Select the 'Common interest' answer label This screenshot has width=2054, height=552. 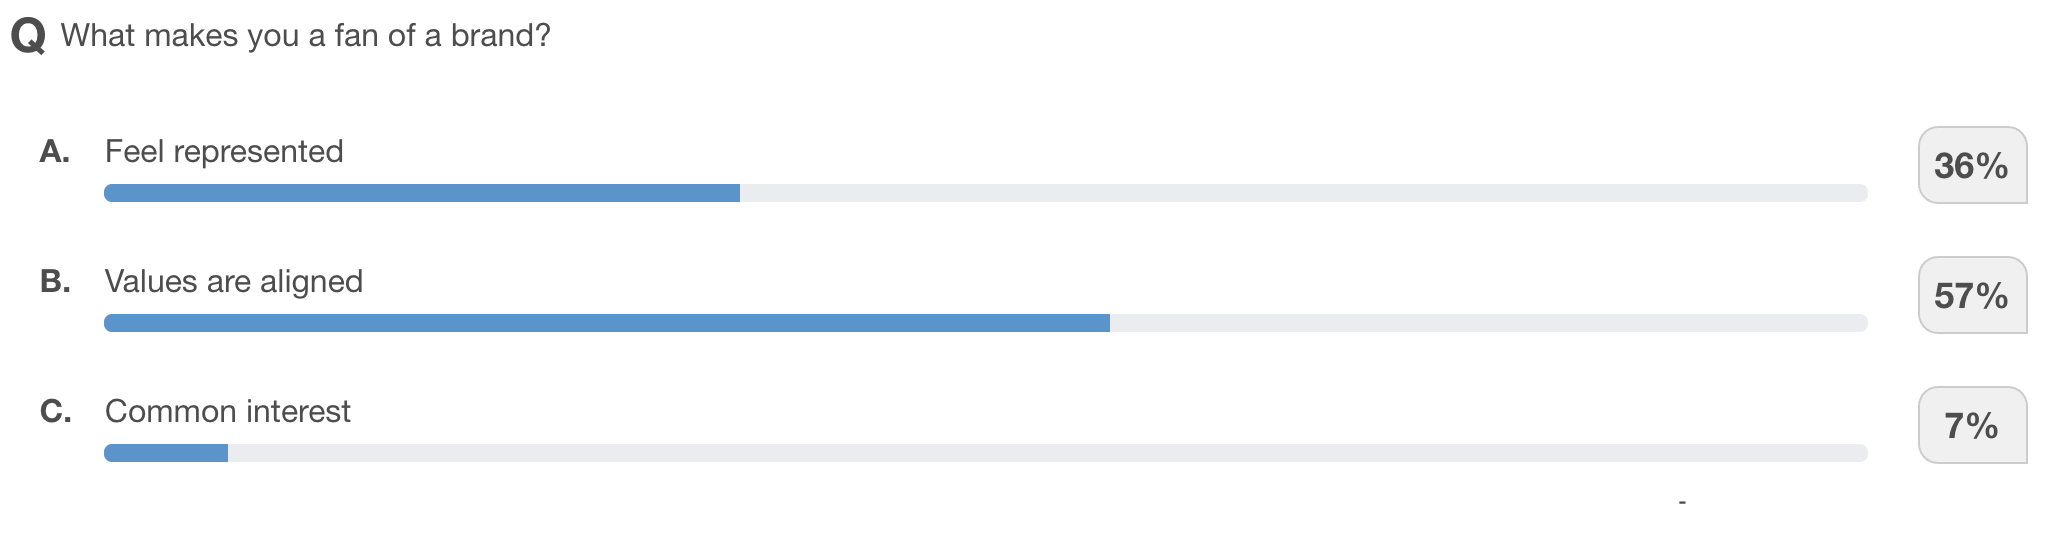point(227,411)
